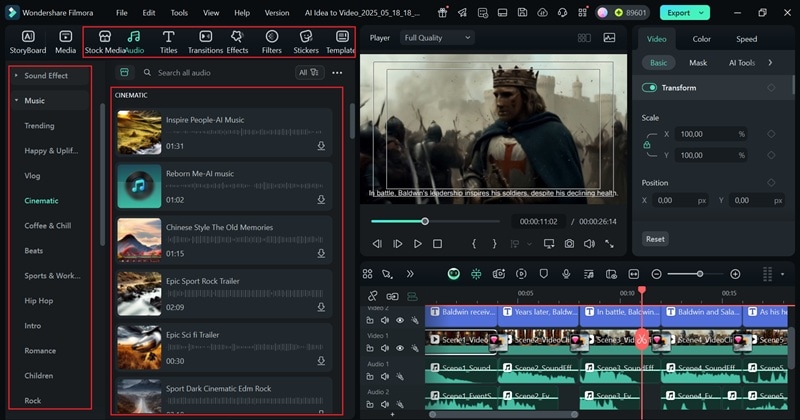Open the Edit menu
800x420 pixels.
(x=148, y=13)
